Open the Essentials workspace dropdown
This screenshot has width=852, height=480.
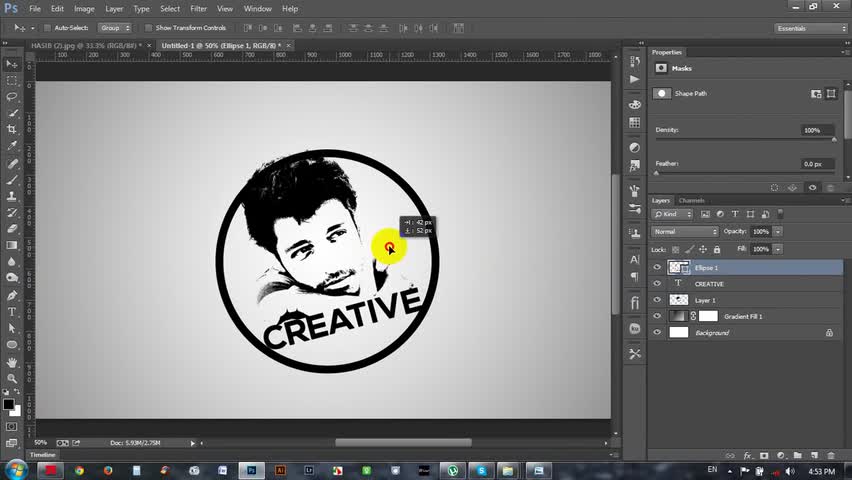[x=809, y=28]
